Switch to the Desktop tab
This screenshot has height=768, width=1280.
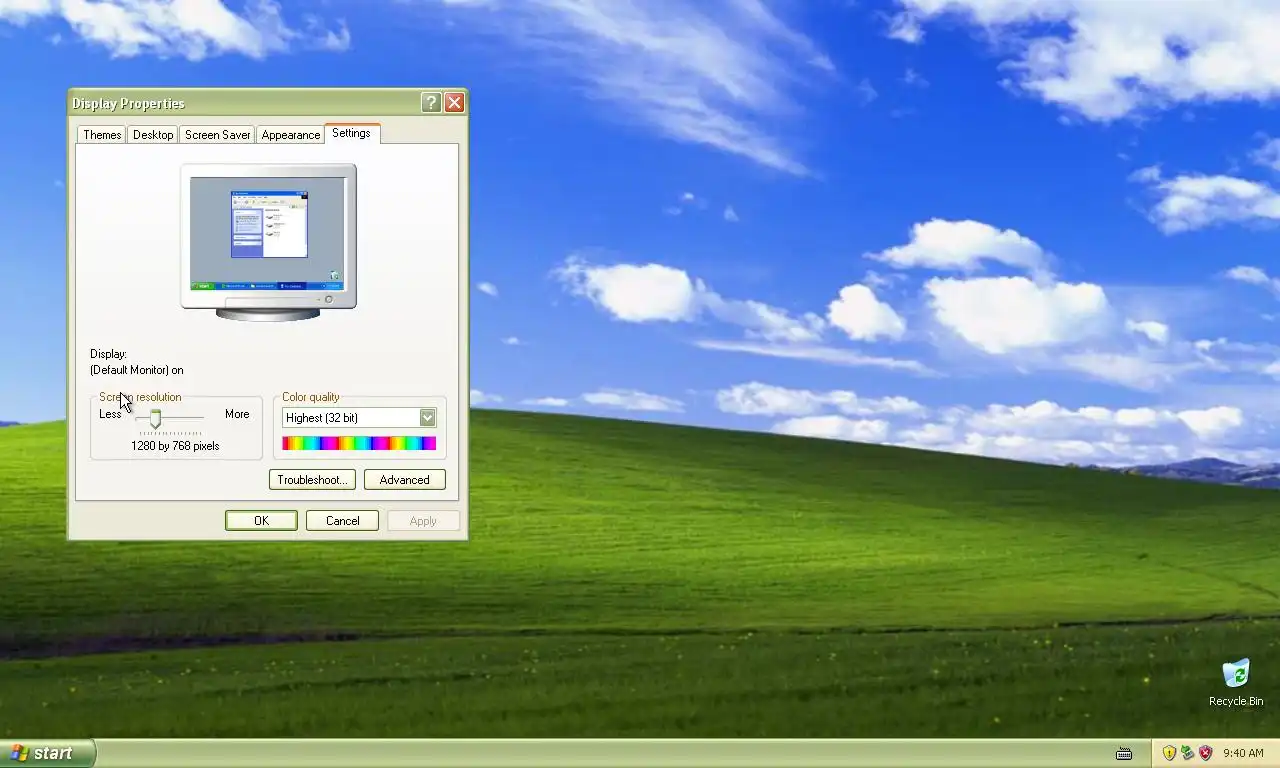pyautogui.click(x=153, y=135)
